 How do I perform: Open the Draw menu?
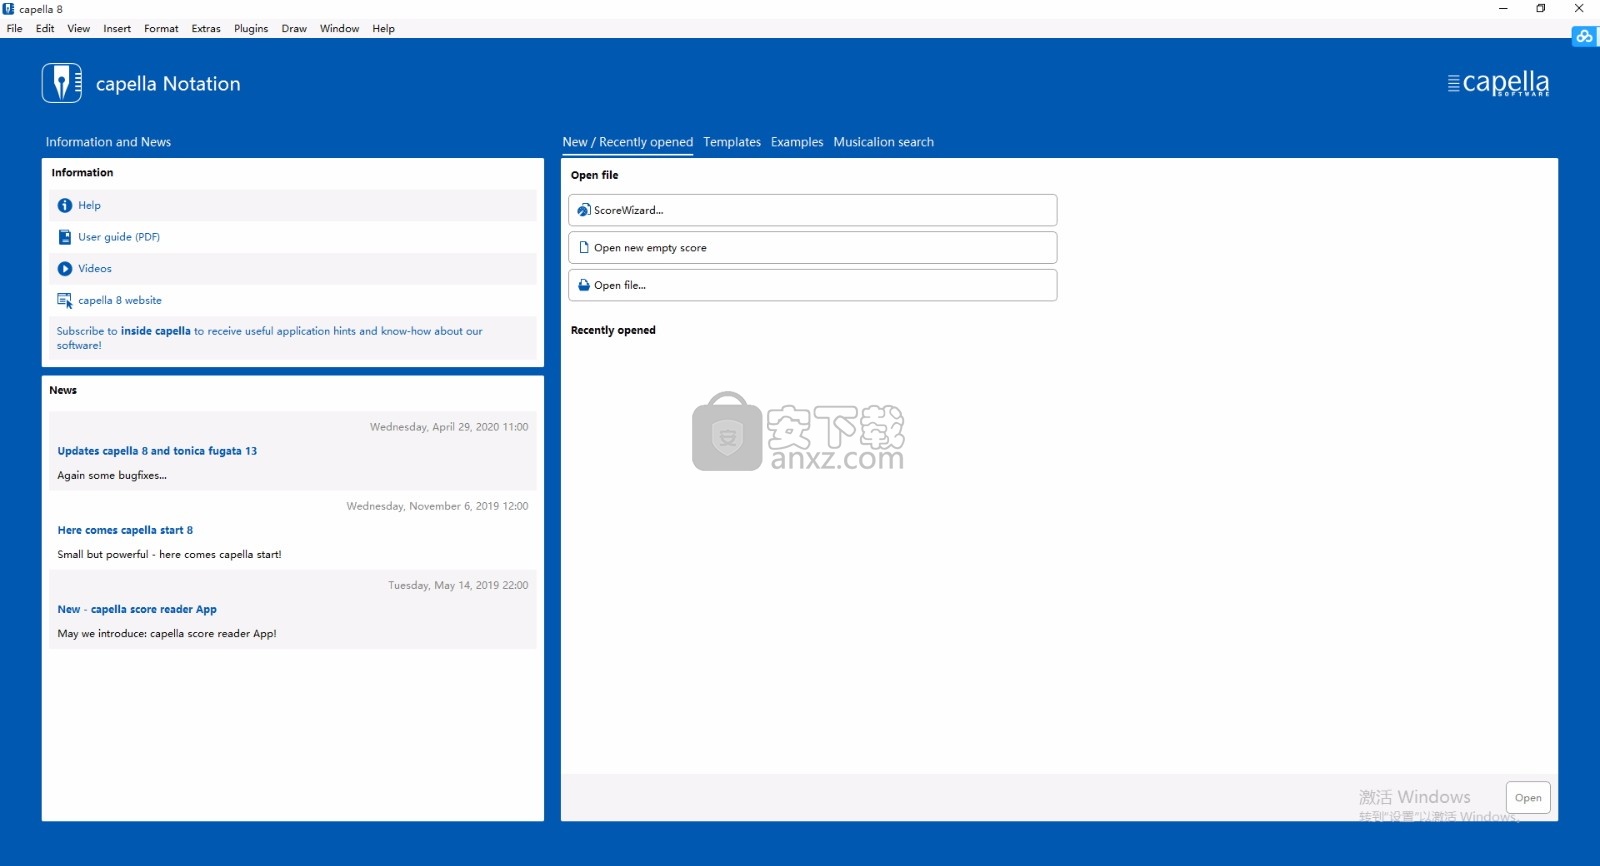coord(294,28)
